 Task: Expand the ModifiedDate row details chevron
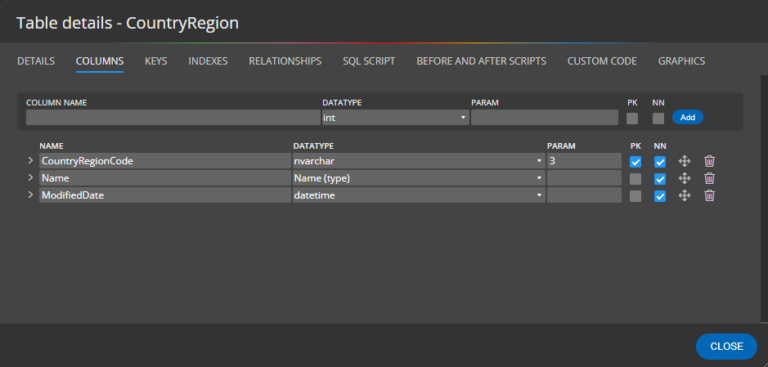coord(30,195)
